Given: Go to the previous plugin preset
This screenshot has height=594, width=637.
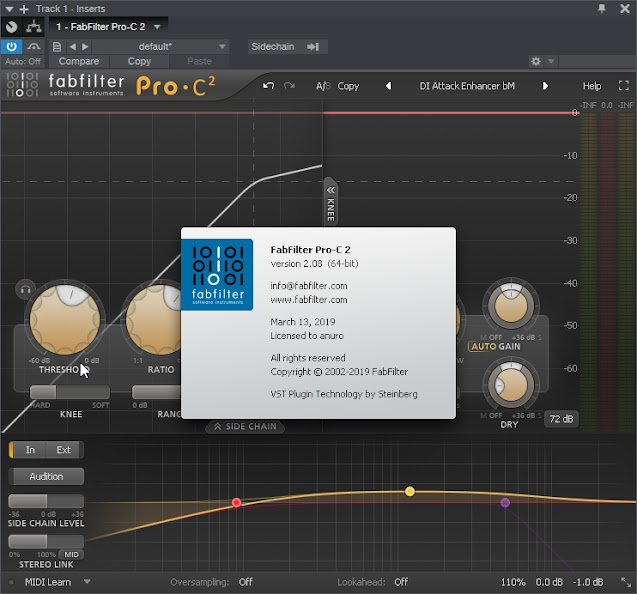Looking at the screenshot, I should coord(388,86).
